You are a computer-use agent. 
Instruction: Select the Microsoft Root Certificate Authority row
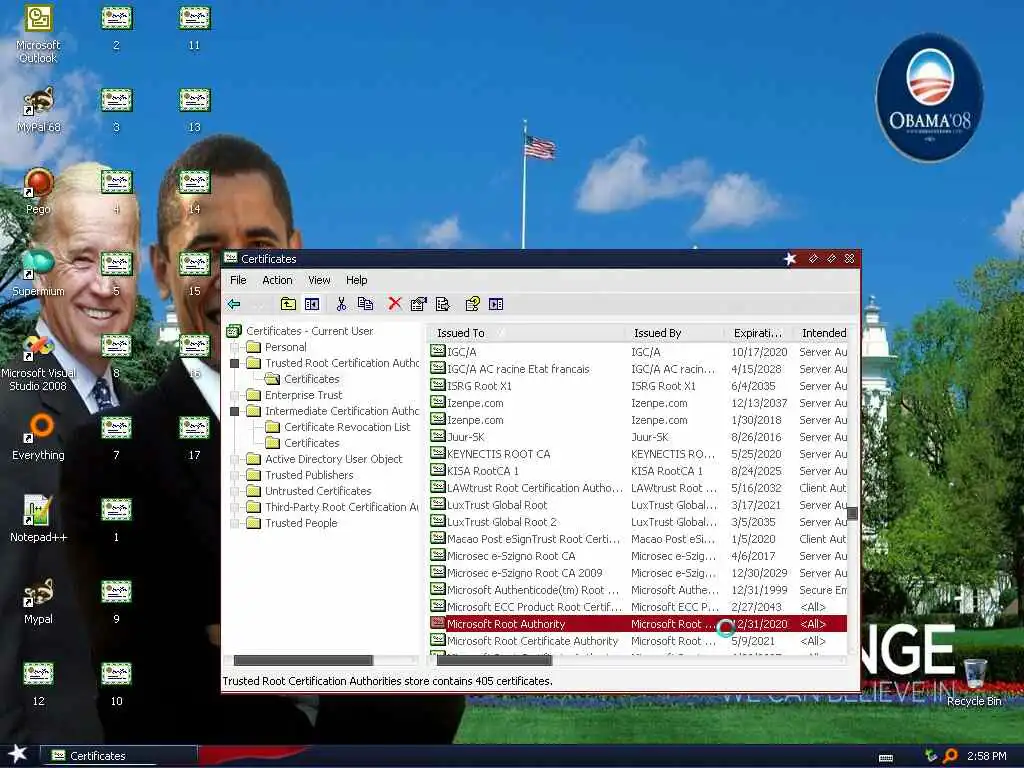[x=638, y=641]
